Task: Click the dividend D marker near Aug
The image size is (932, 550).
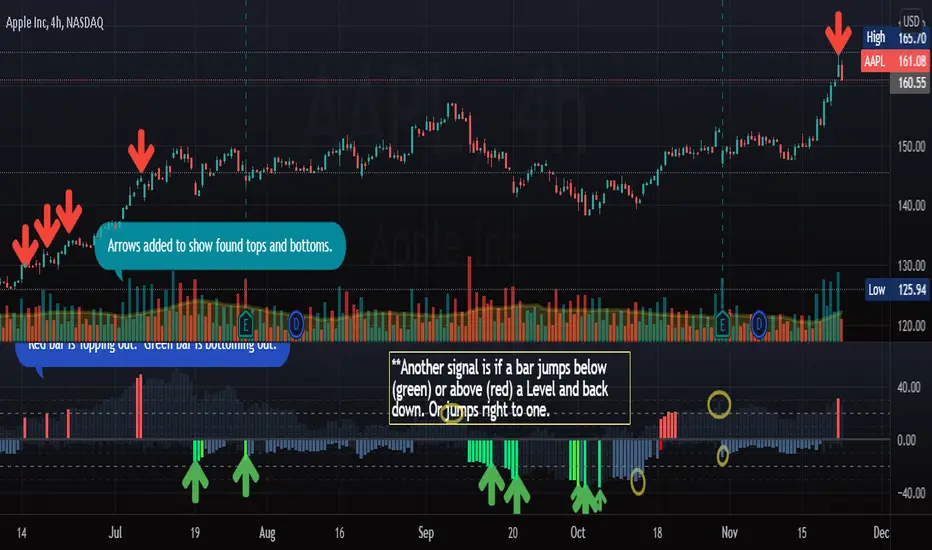Action: click(296, 324)
